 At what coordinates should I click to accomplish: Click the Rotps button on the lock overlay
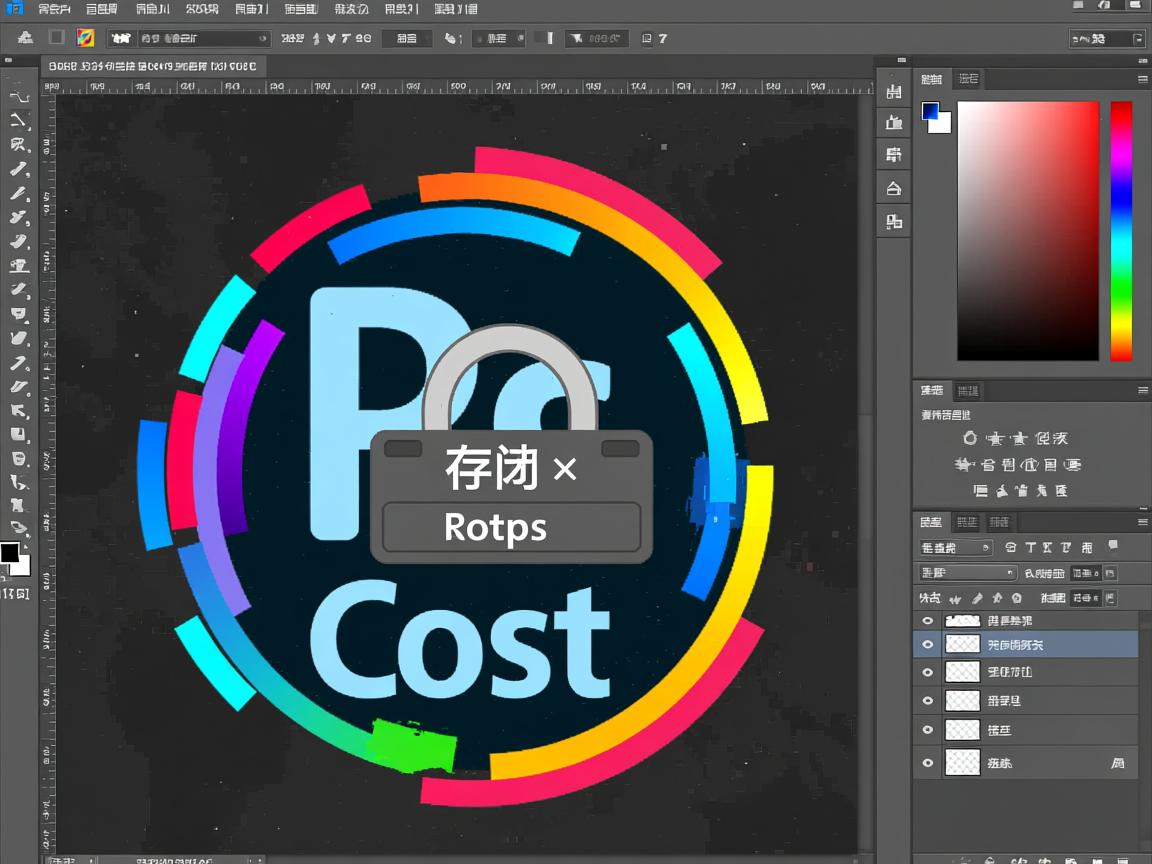tap(511, 527)
